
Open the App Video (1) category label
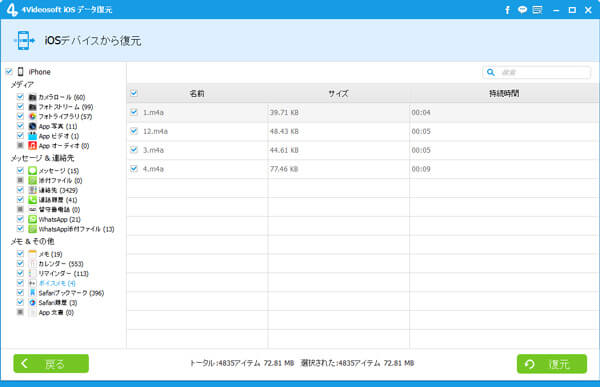59,136
